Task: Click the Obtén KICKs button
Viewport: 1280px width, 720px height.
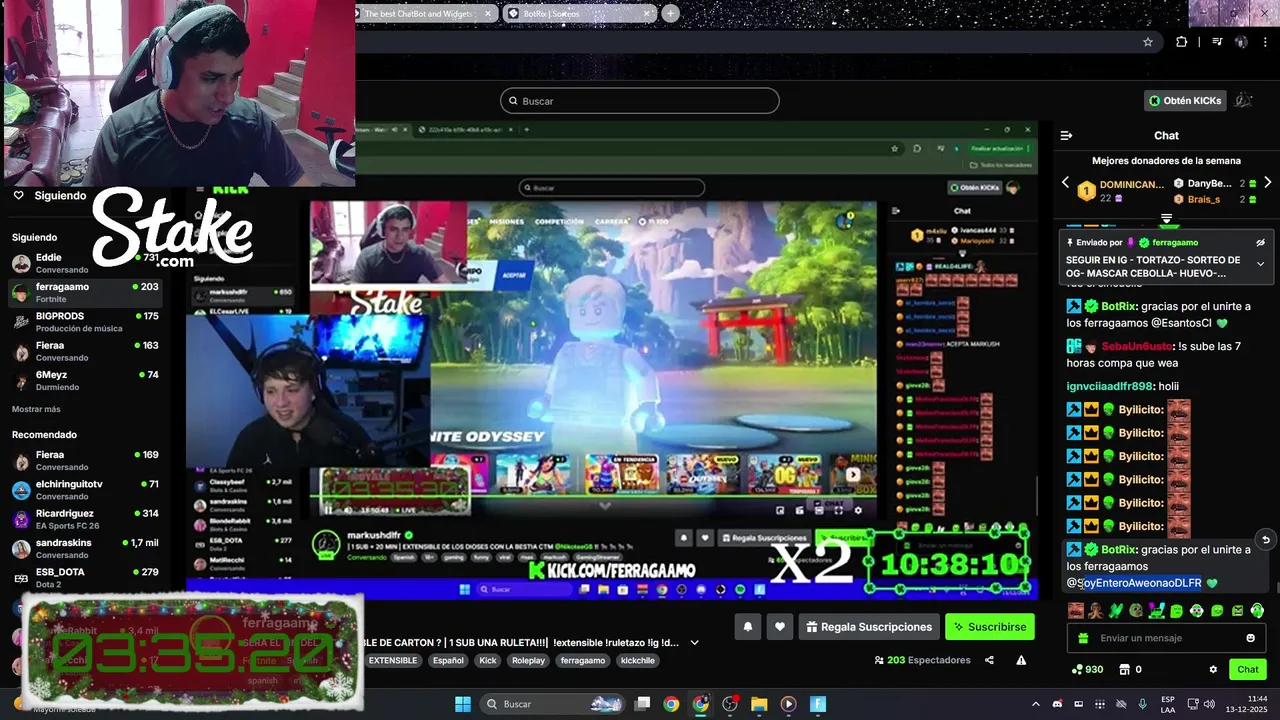Action: 1185,100
